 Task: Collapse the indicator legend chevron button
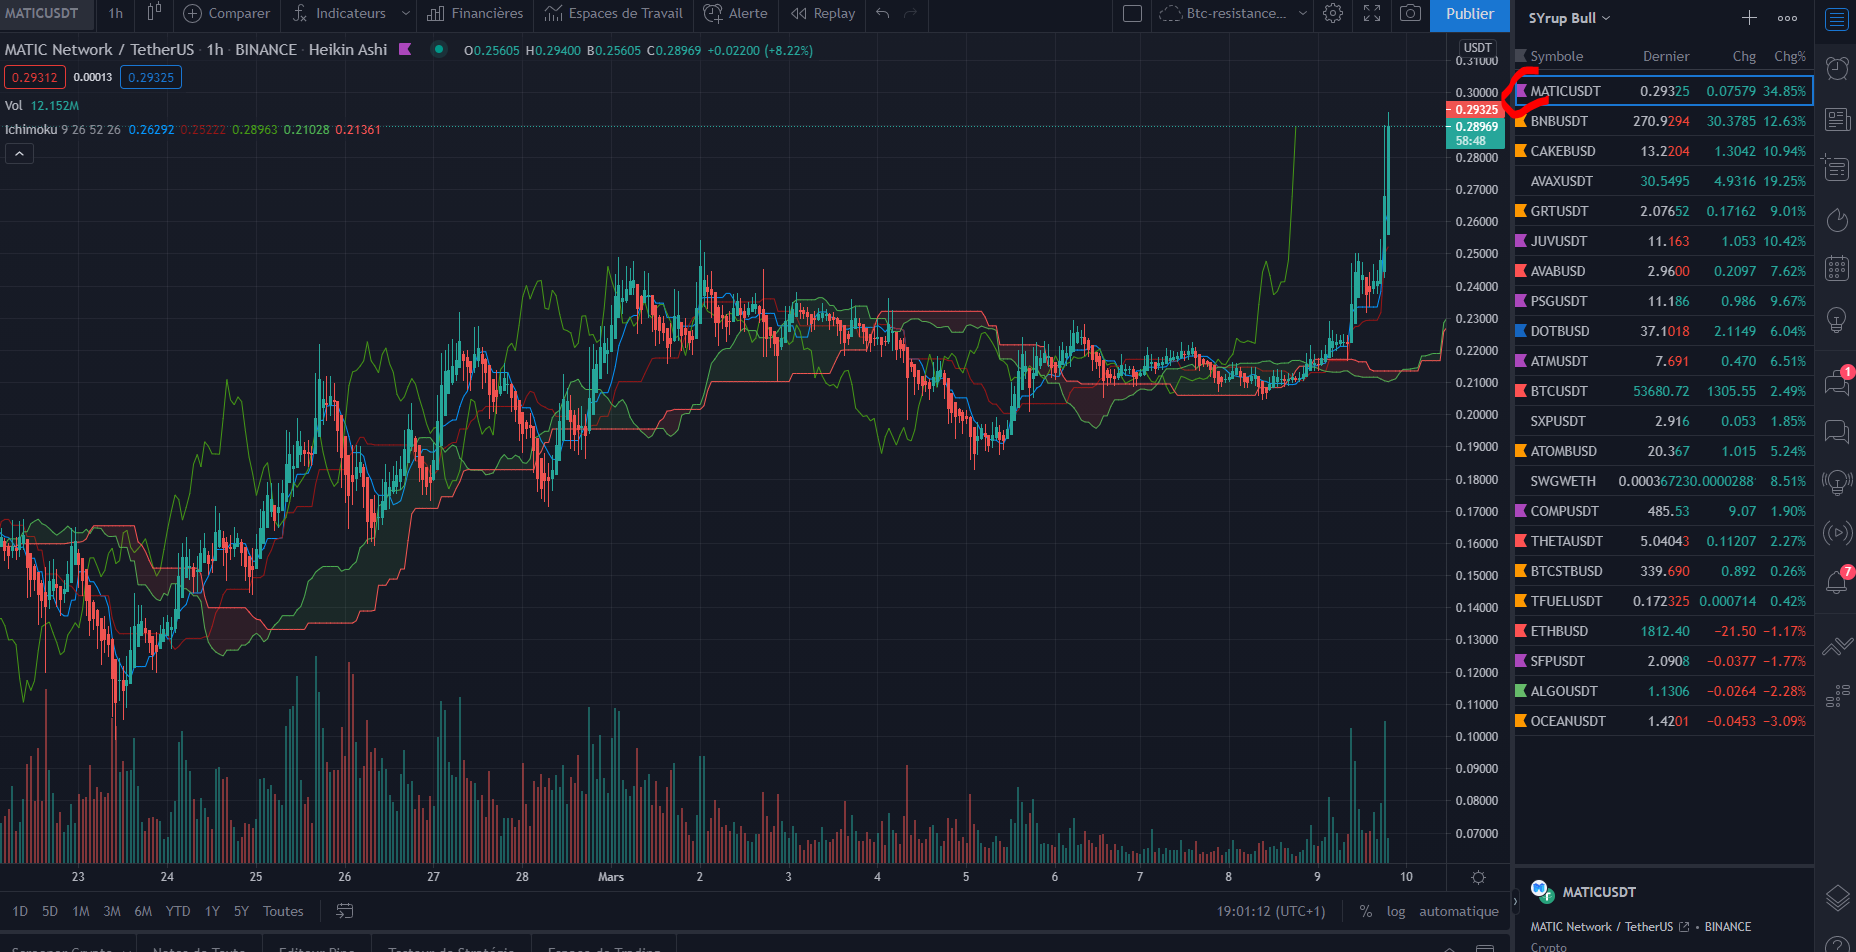click(x=19, y=153)
